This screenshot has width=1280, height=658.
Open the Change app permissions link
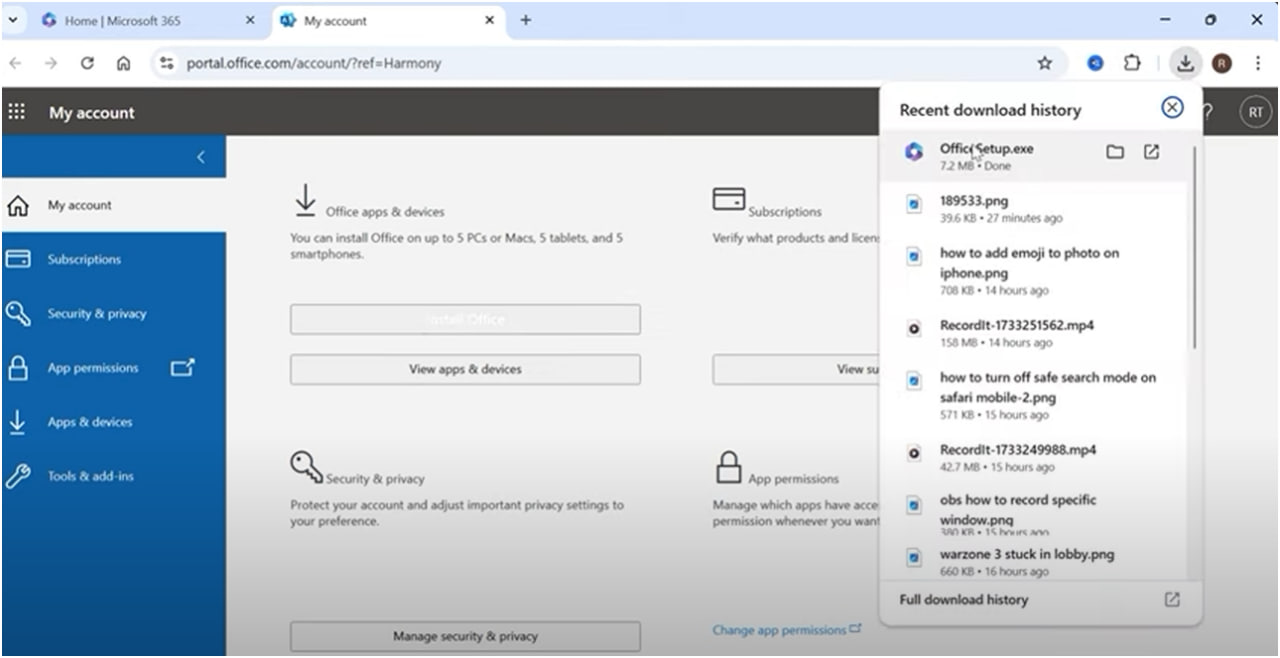pos(786,630)
